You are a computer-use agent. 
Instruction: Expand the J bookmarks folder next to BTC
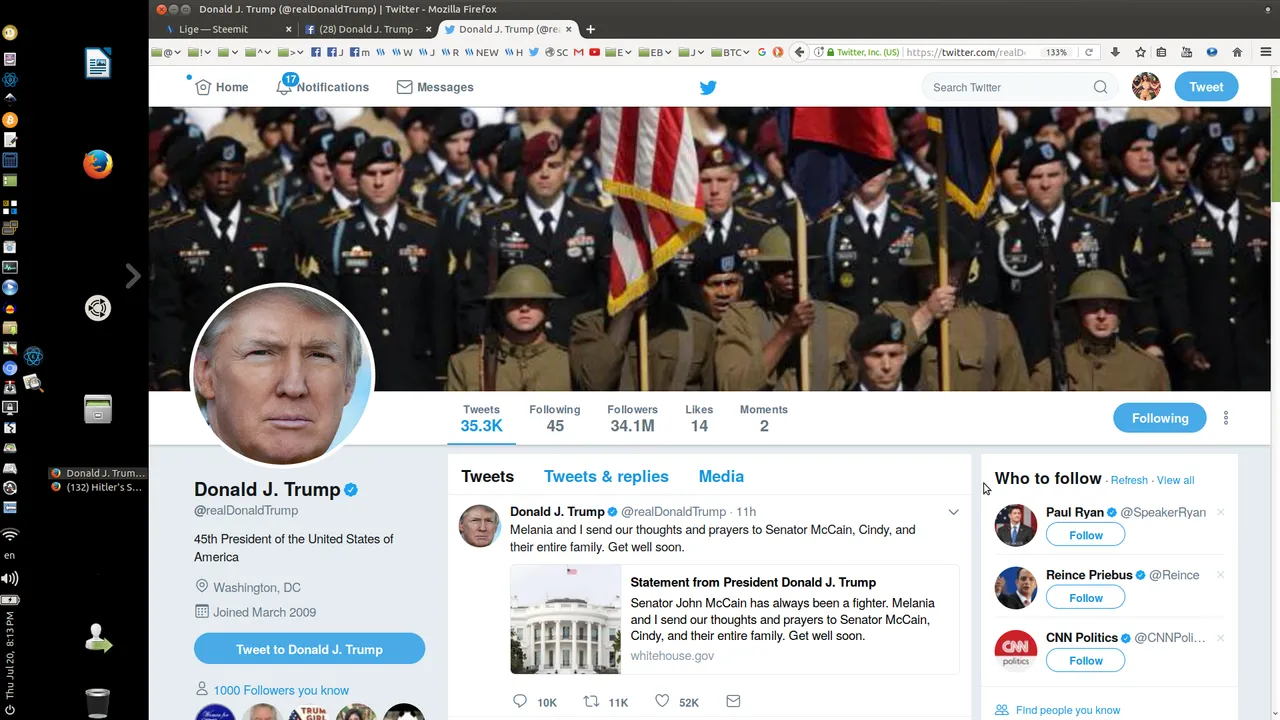[x=692, y=52]
